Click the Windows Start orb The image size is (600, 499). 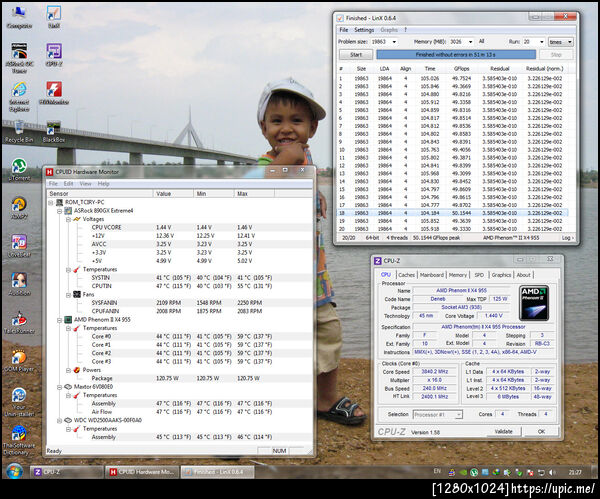pos(14,471)
